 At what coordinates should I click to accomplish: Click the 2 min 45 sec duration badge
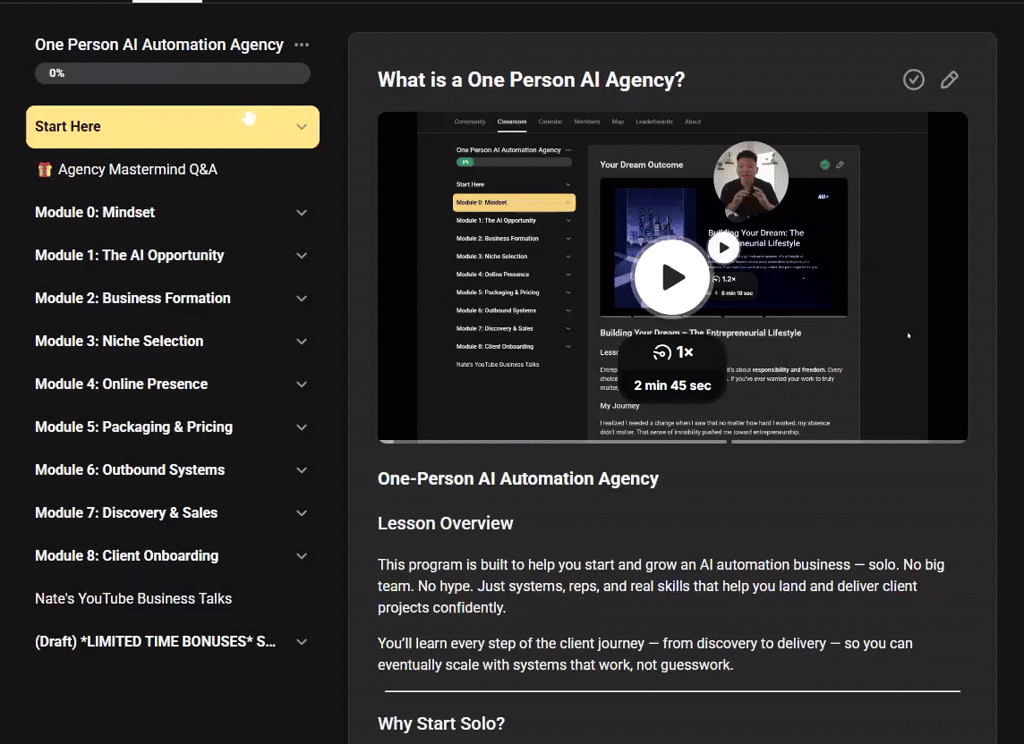[x=672, y=383]
